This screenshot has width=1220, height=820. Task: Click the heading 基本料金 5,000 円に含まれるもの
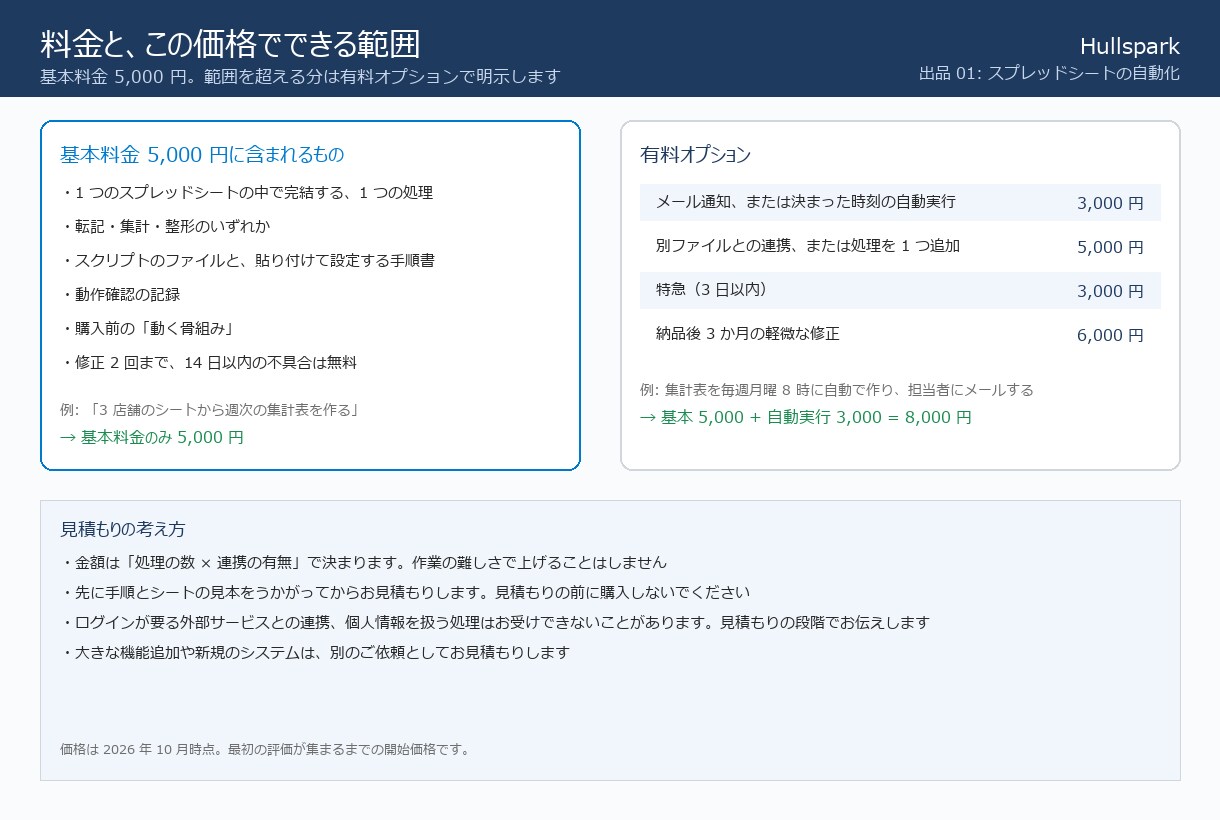202,154
